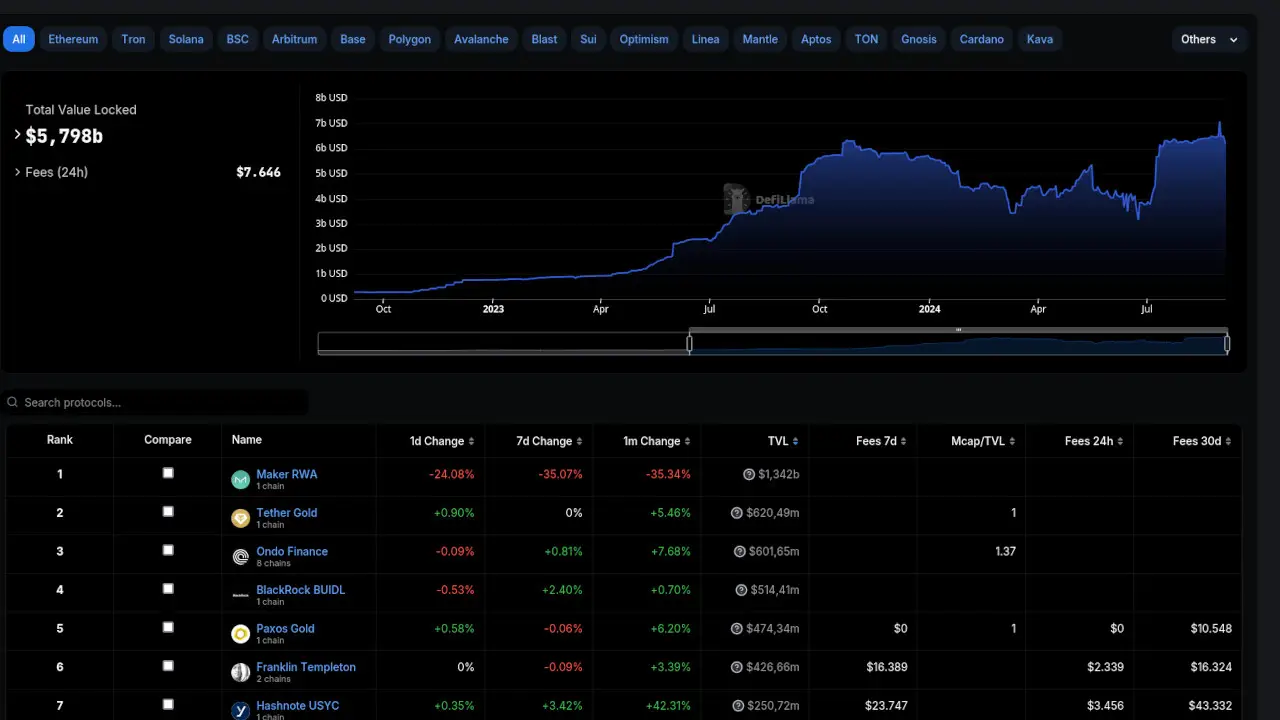The width and height of the screenshot is (1280, 720).
Task: Filter by Sui chain
Action: [x=588, y=39]
